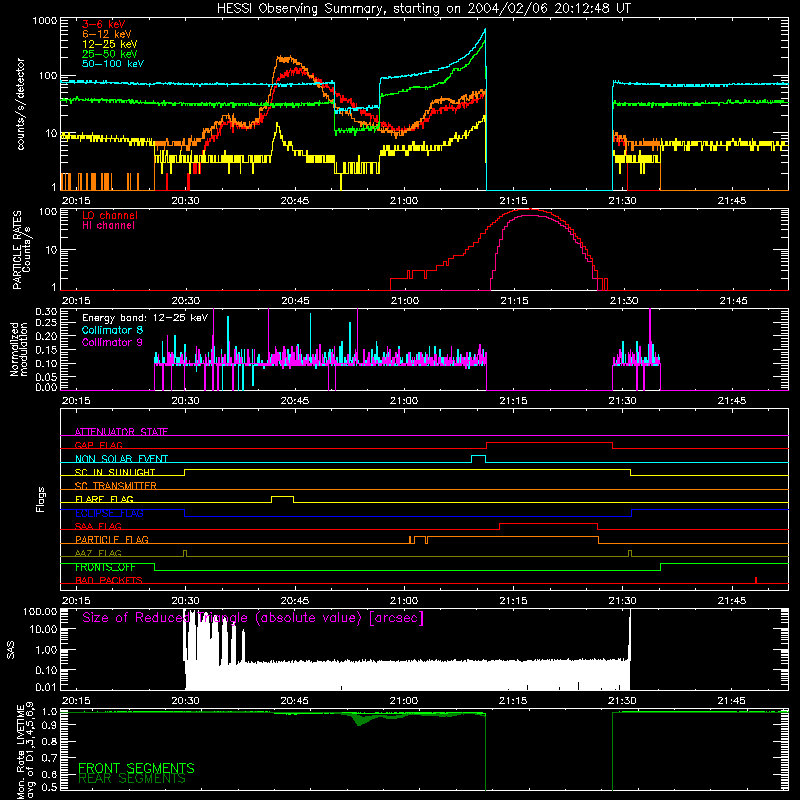
Task: Click the Normalized modulation axis label
Action: coord(19,349)
